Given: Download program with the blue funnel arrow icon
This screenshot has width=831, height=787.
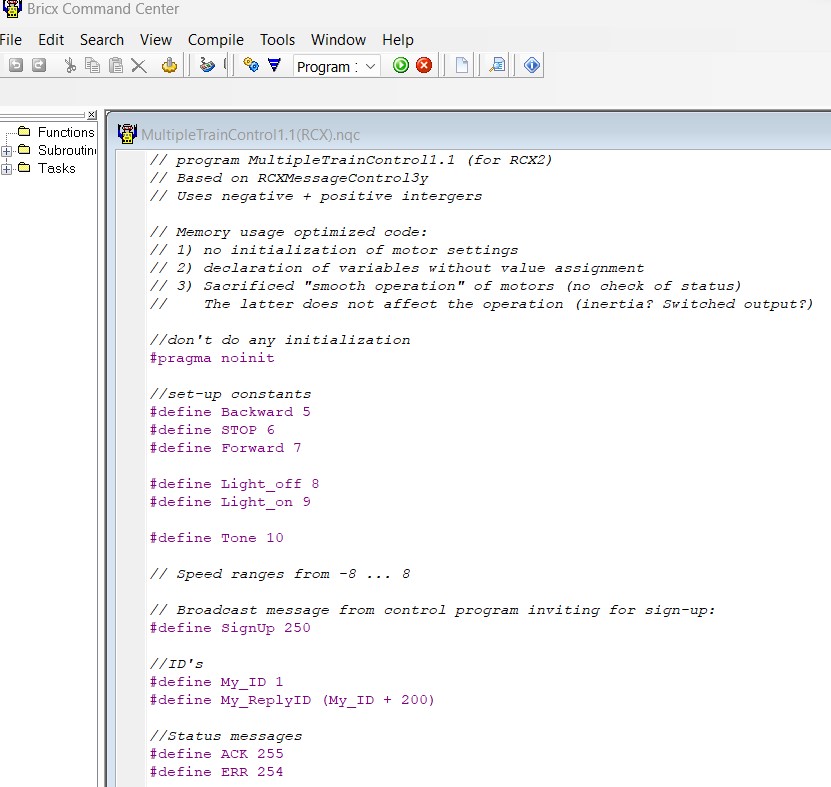Looking at the screenshot, I should point(274,65).
